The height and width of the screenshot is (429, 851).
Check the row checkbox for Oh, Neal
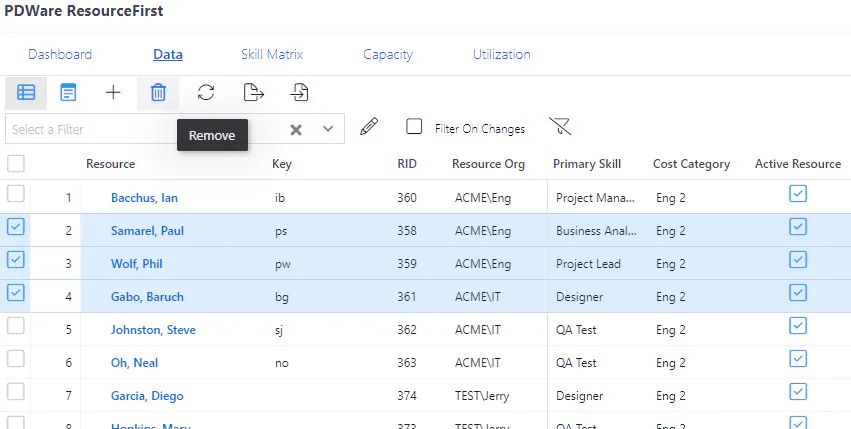pyautogui.click(x=16, y=359)
